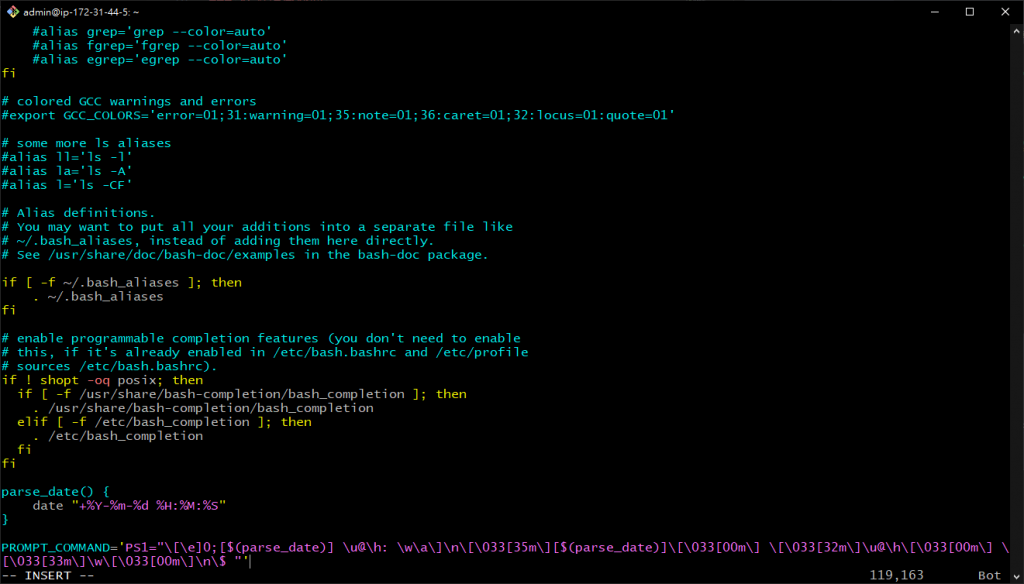Image resolution: width=1024 pixels, height=584 pixels.
Task: Click the window title admin@ip-172-31-44-5
Action: point(82,12)
